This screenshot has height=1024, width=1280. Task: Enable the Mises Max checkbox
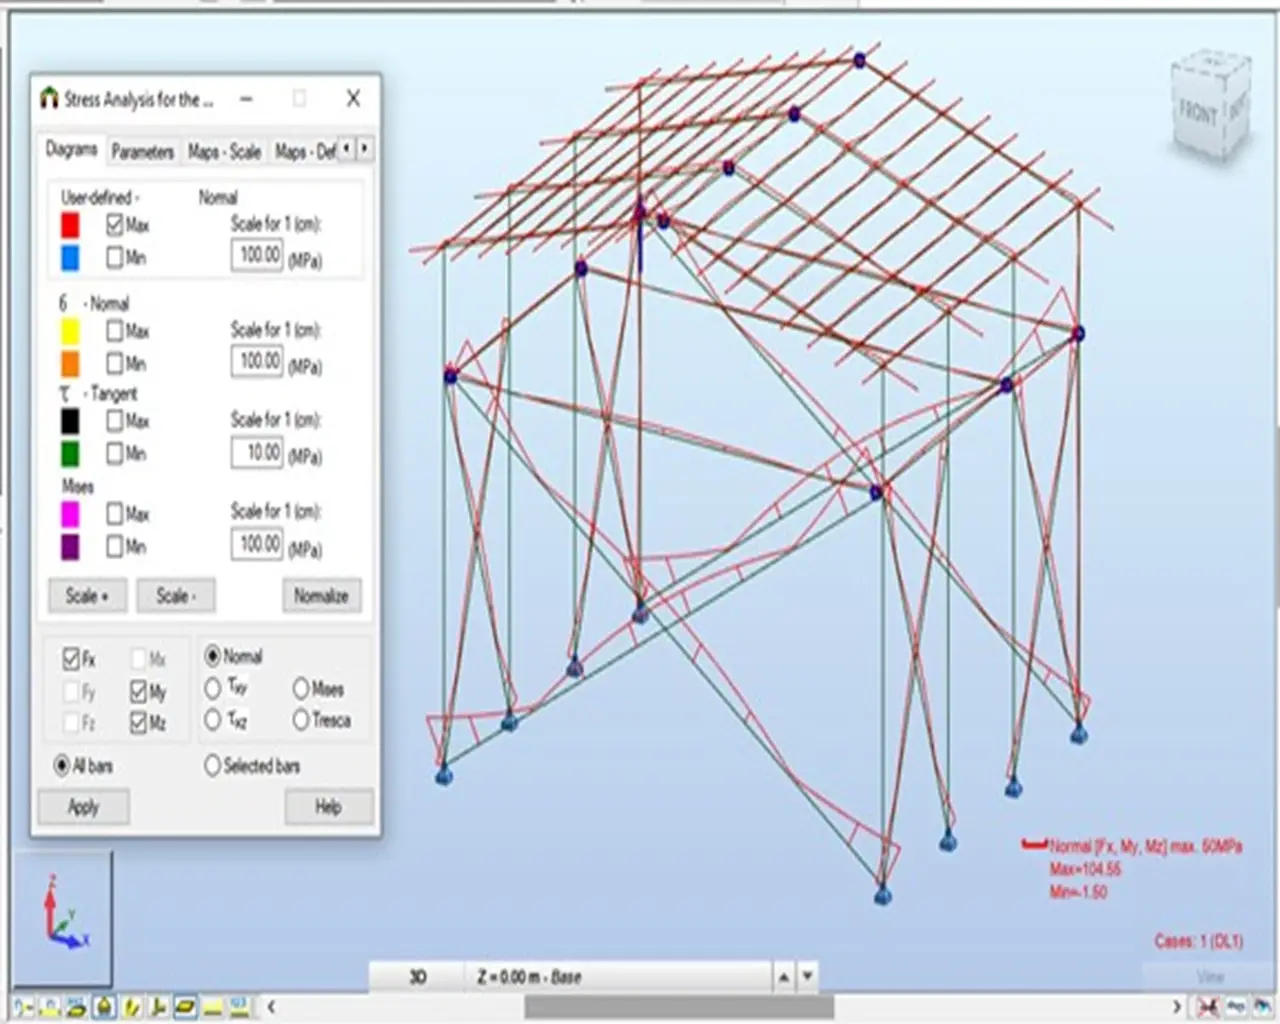coord(115,514)
